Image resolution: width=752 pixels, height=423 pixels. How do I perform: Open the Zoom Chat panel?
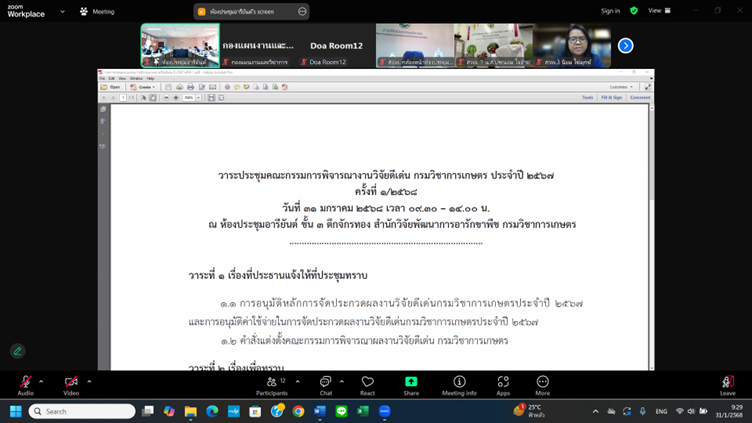coord(326,385)
